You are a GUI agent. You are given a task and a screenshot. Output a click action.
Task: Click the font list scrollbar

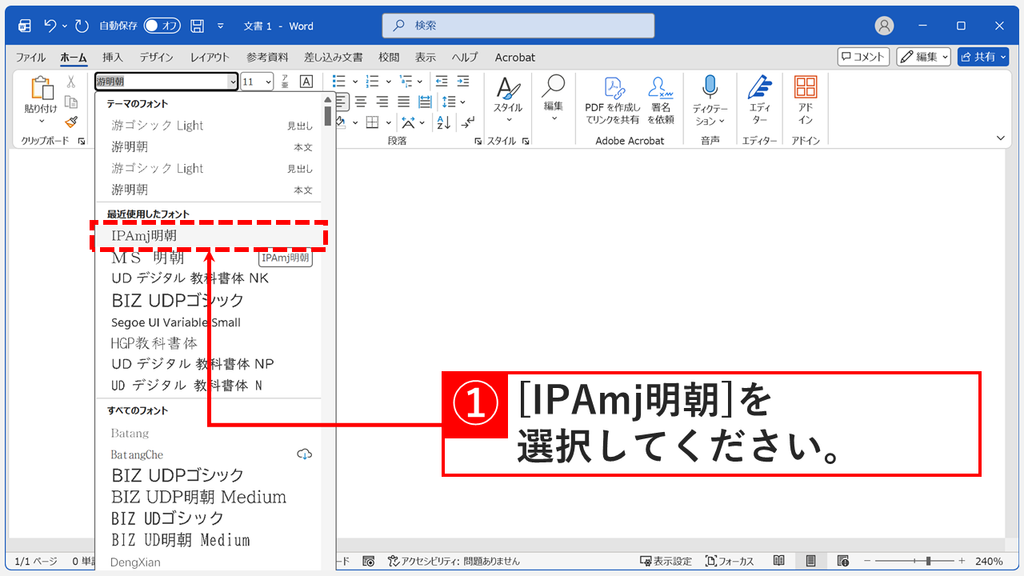pos(327,116)
